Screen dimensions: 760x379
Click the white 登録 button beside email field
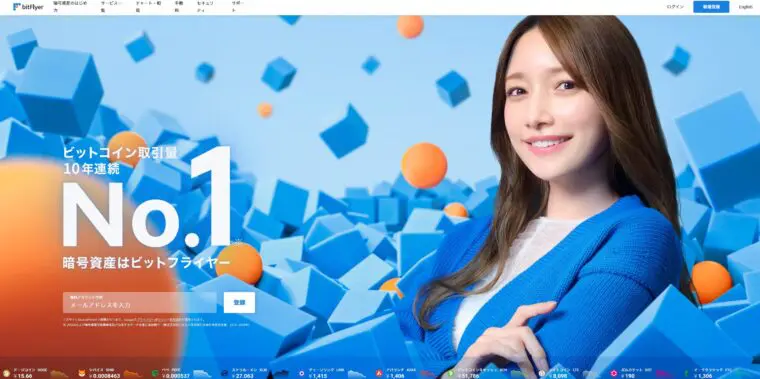[239, 302]
